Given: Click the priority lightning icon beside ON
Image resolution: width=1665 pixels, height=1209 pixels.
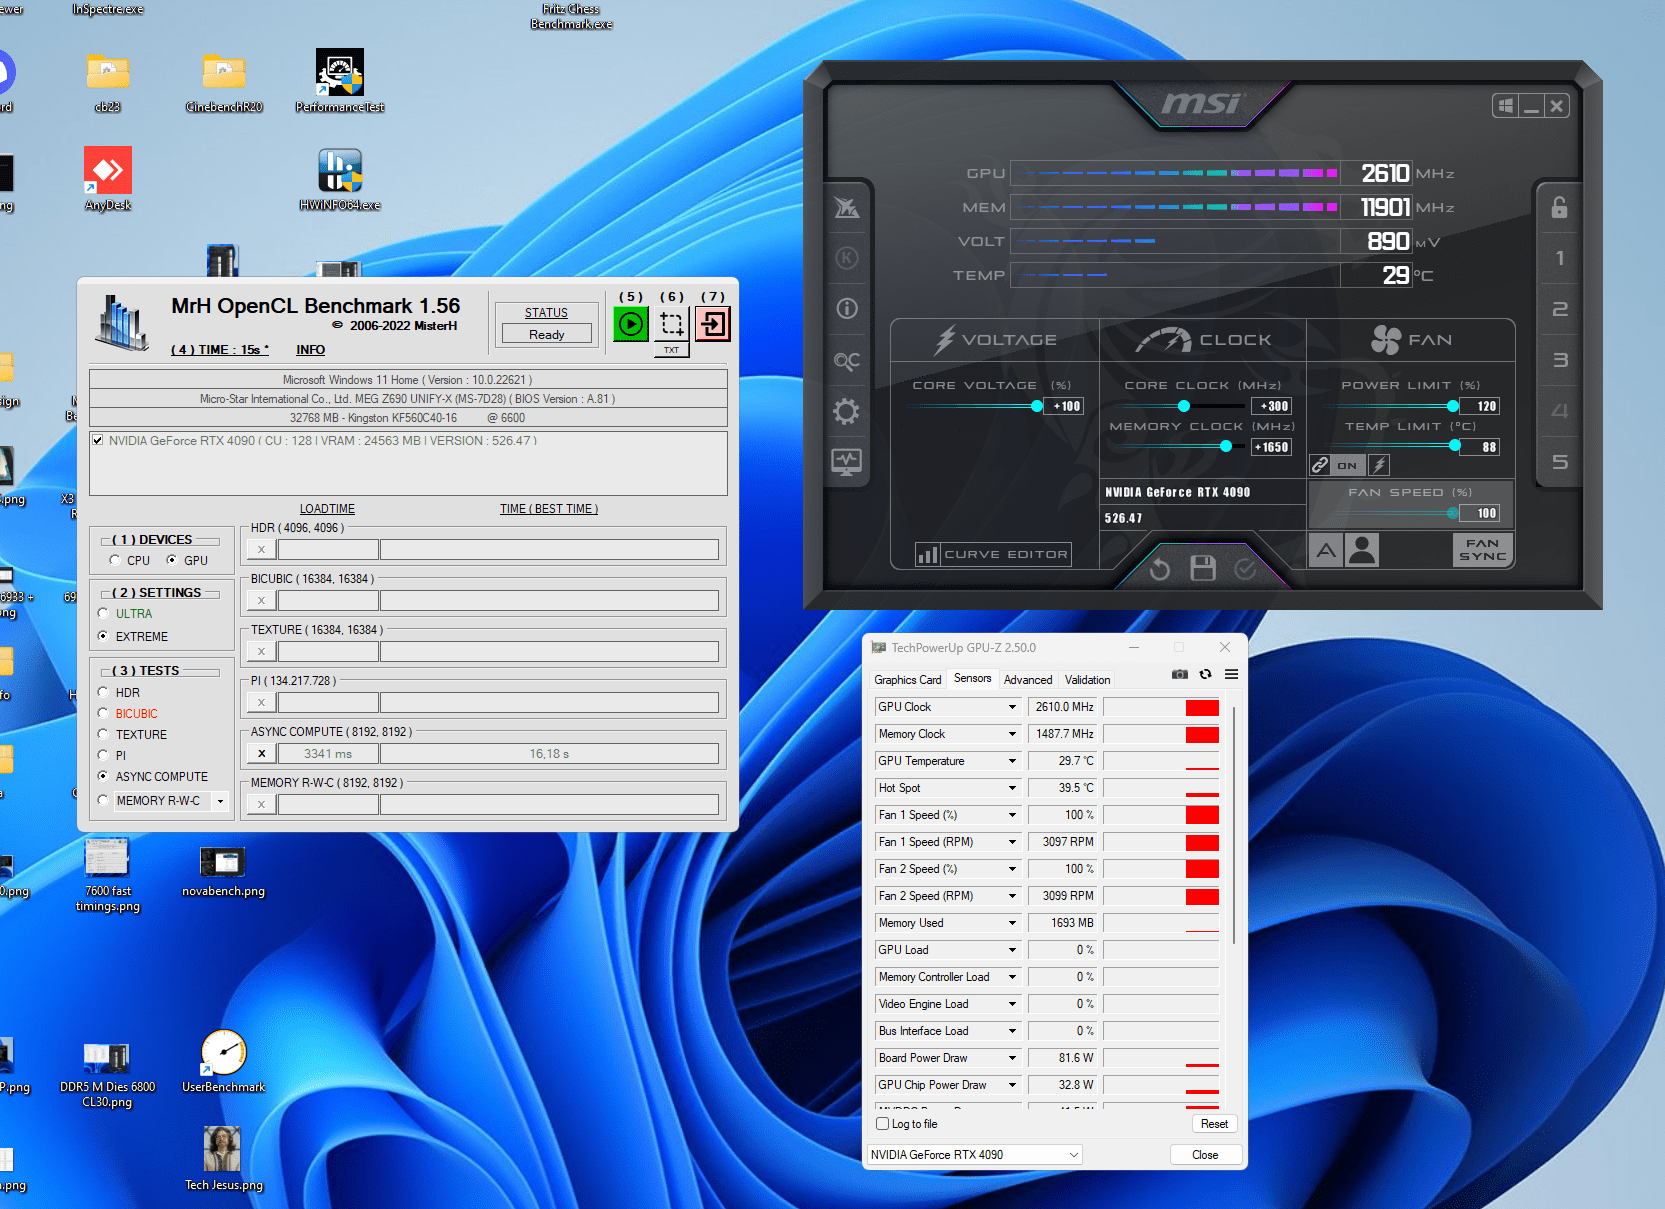Looking at the screenshot, I should pos(1379,465).
